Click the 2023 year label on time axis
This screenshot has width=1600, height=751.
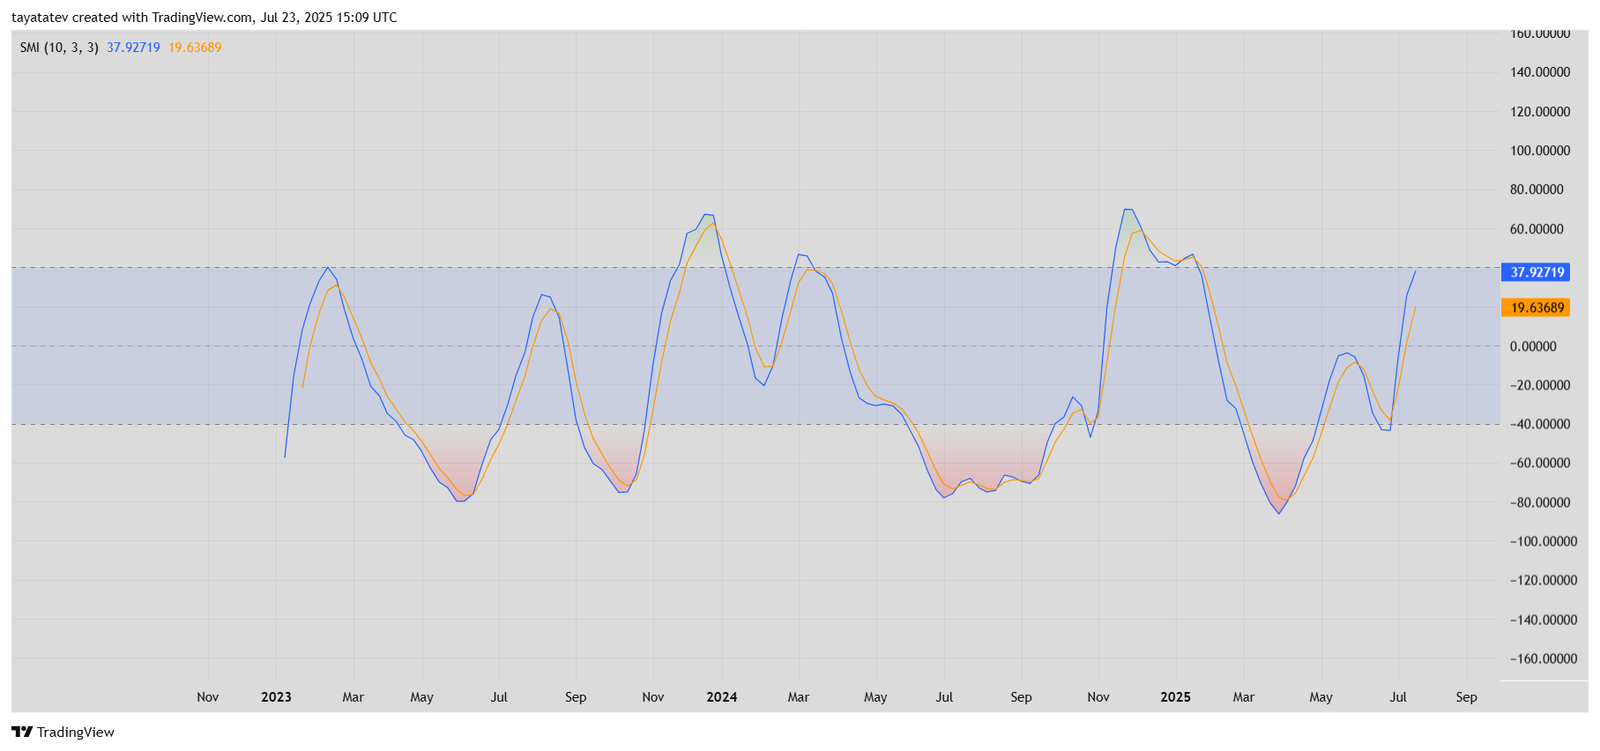pos(276,697)
